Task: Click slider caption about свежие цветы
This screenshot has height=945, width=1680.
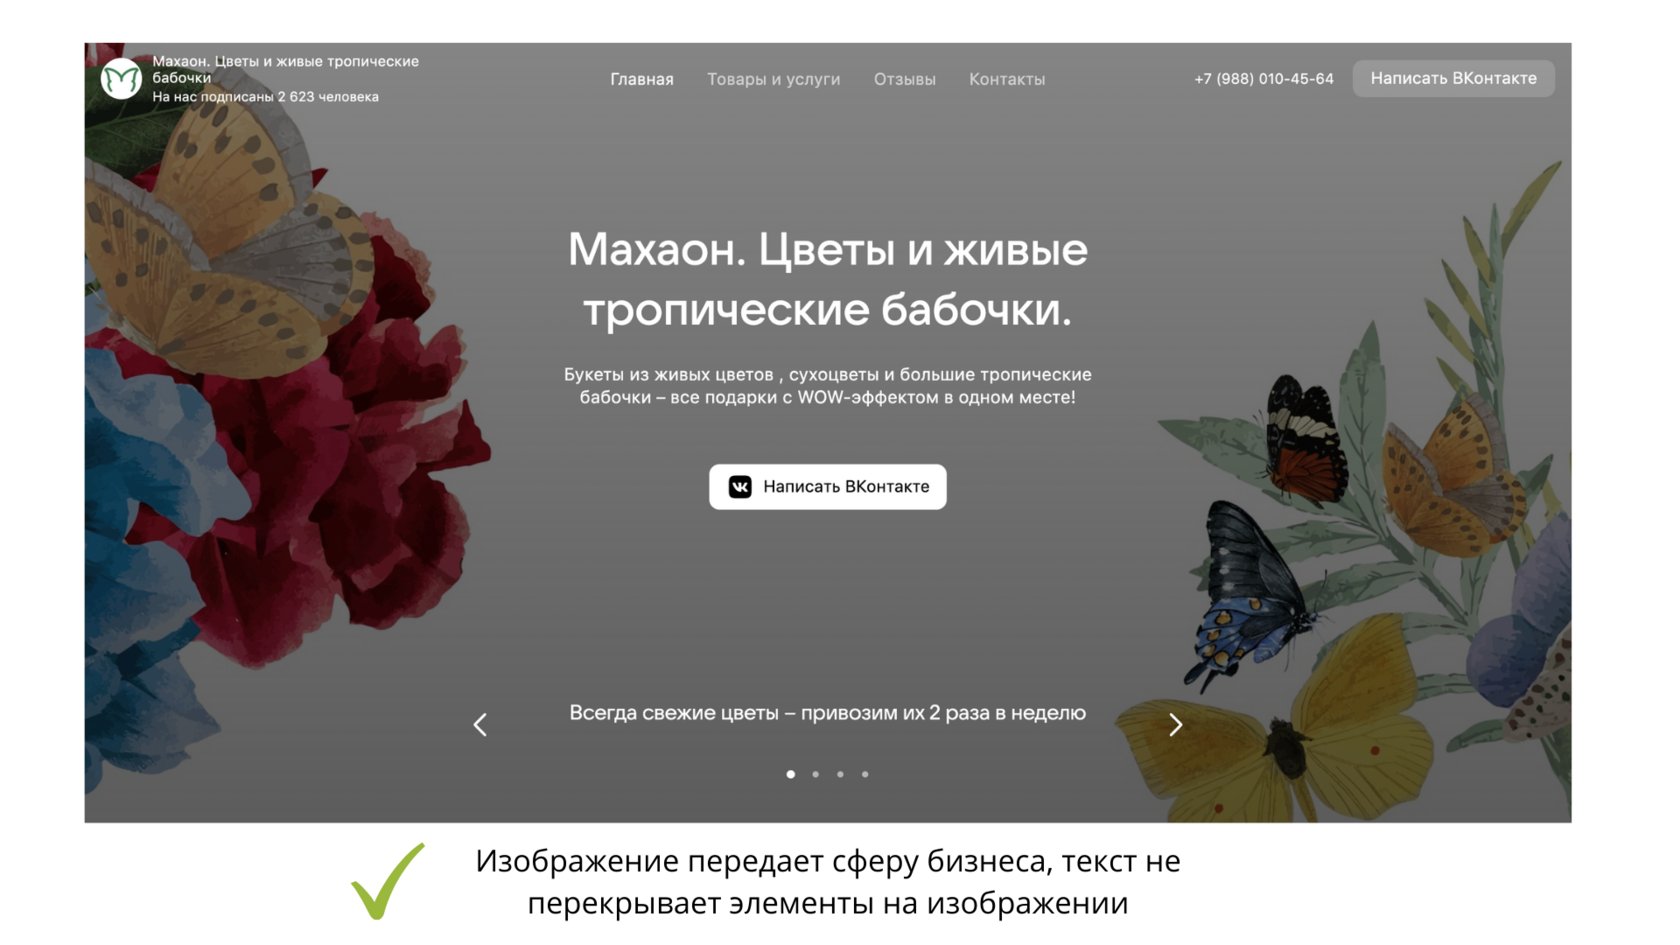Action: (828, 713)
